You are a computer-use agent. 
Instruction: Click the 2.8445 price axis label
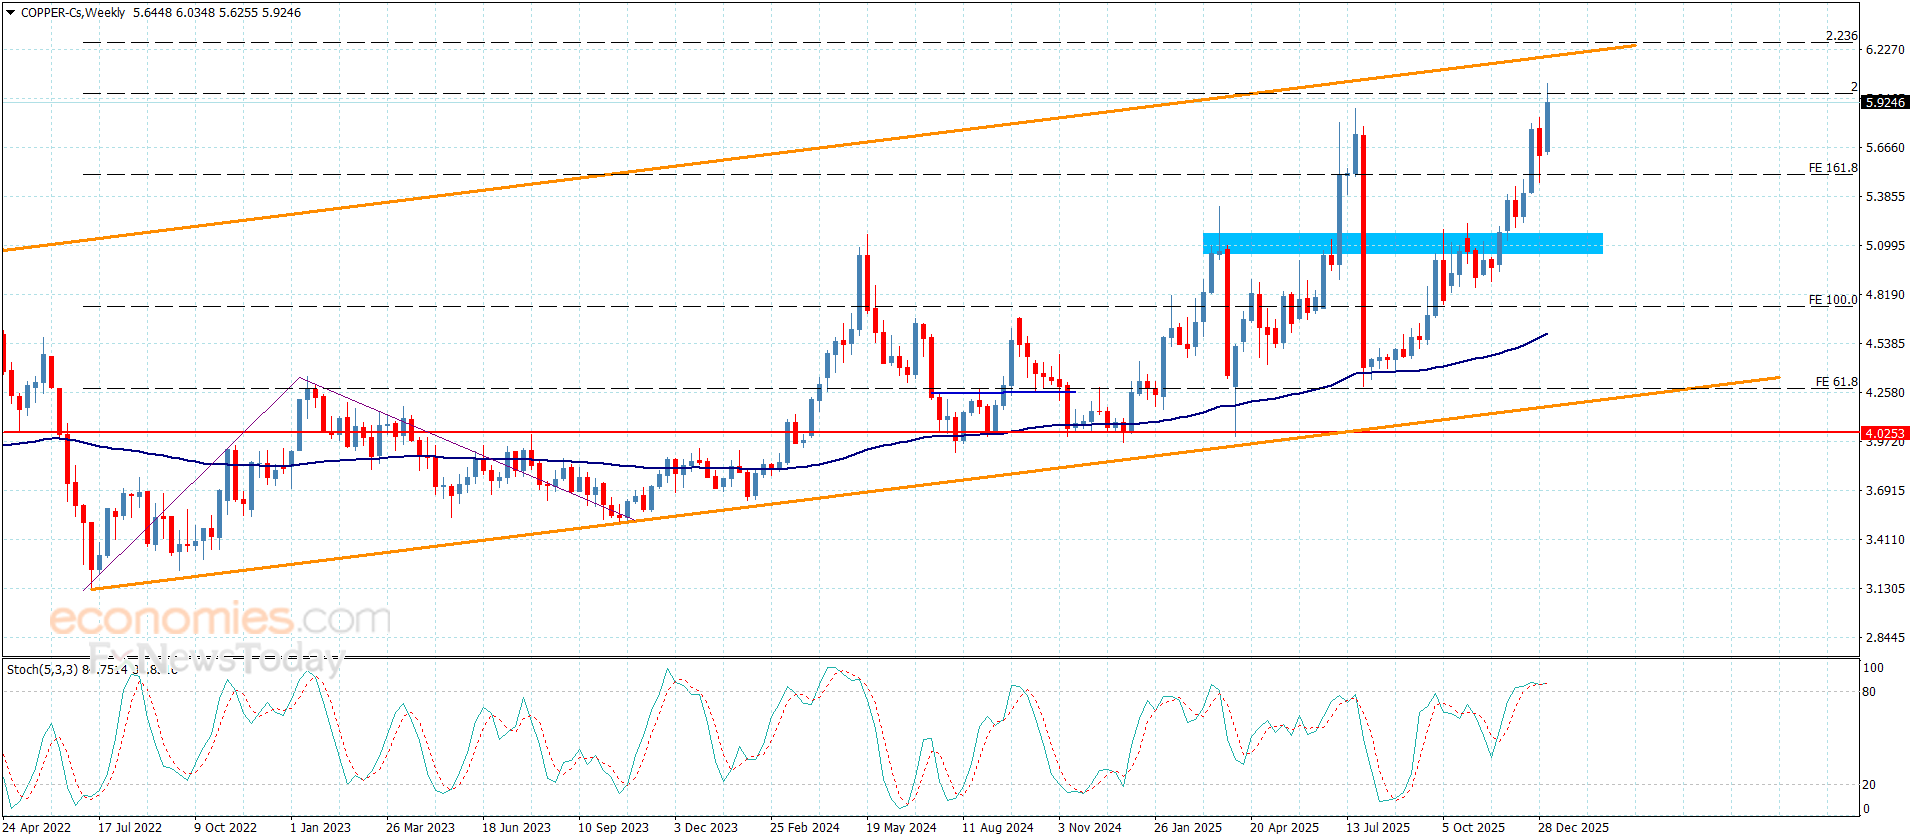click(1885, 638)
